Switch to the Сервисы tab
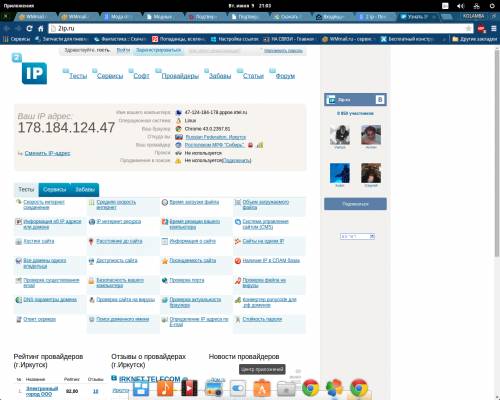 point(55,189)
